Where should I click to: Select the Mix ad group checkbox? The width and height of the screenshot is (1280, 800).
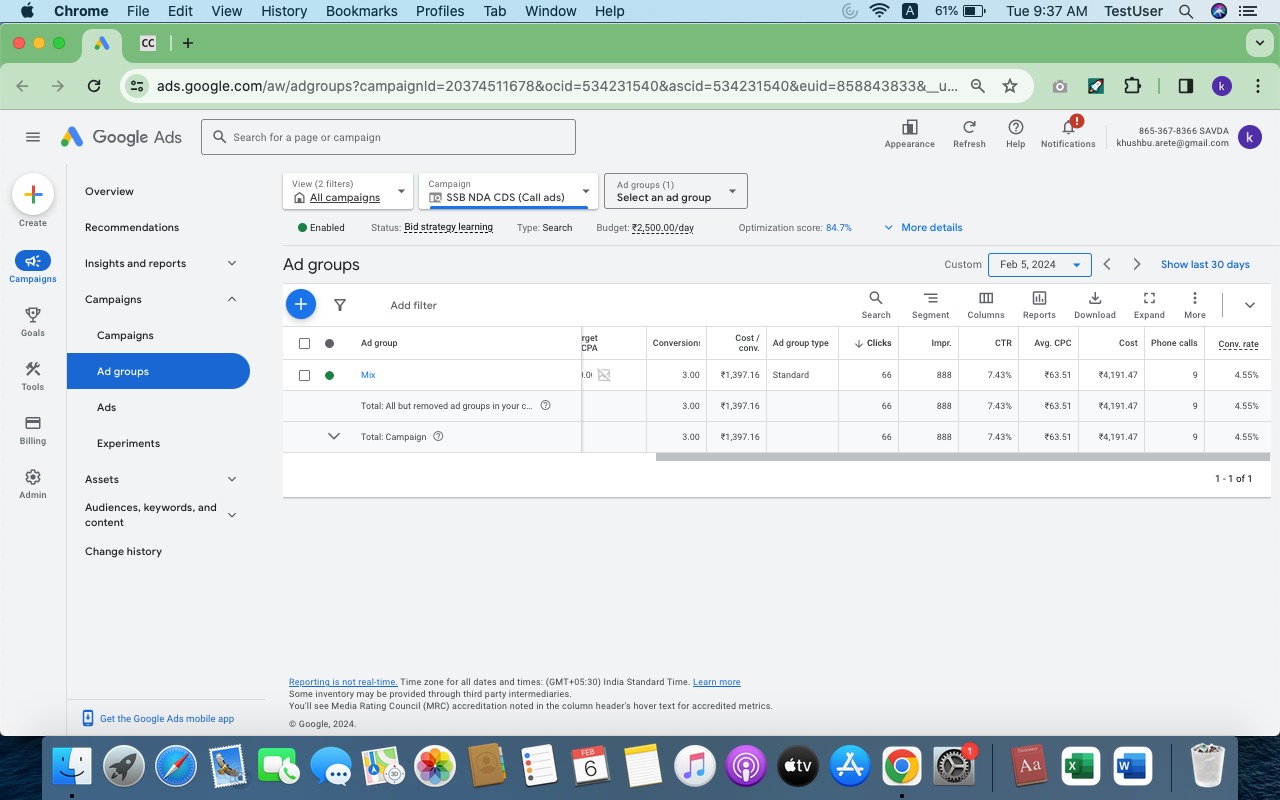point(305,375)
